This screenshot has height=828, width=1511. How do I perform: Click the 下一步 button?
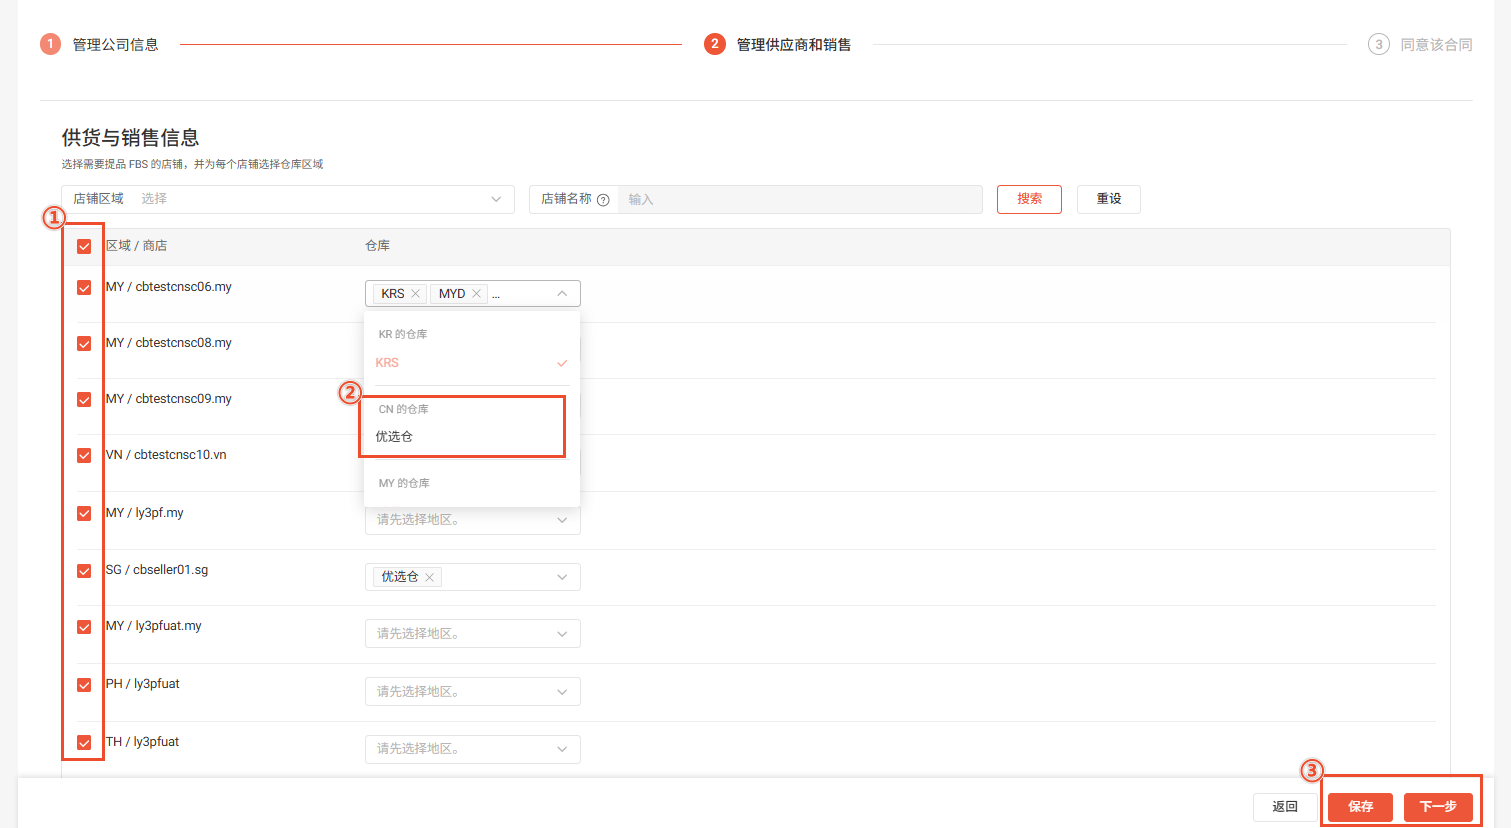[1438, 807]
